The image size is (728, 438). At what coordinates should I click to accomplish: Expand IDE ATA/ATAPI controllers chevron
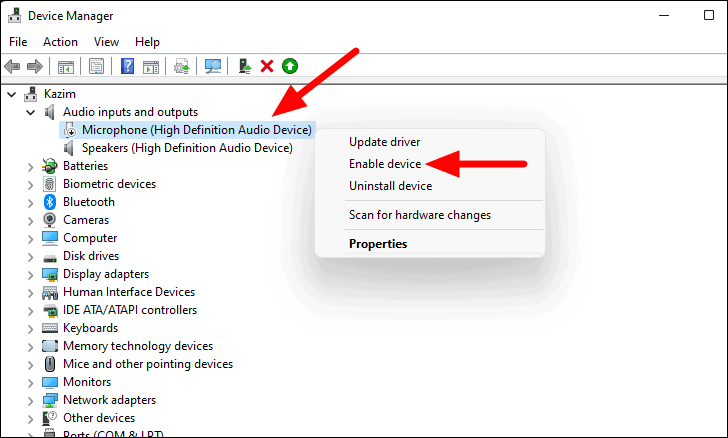pos(31,310)
